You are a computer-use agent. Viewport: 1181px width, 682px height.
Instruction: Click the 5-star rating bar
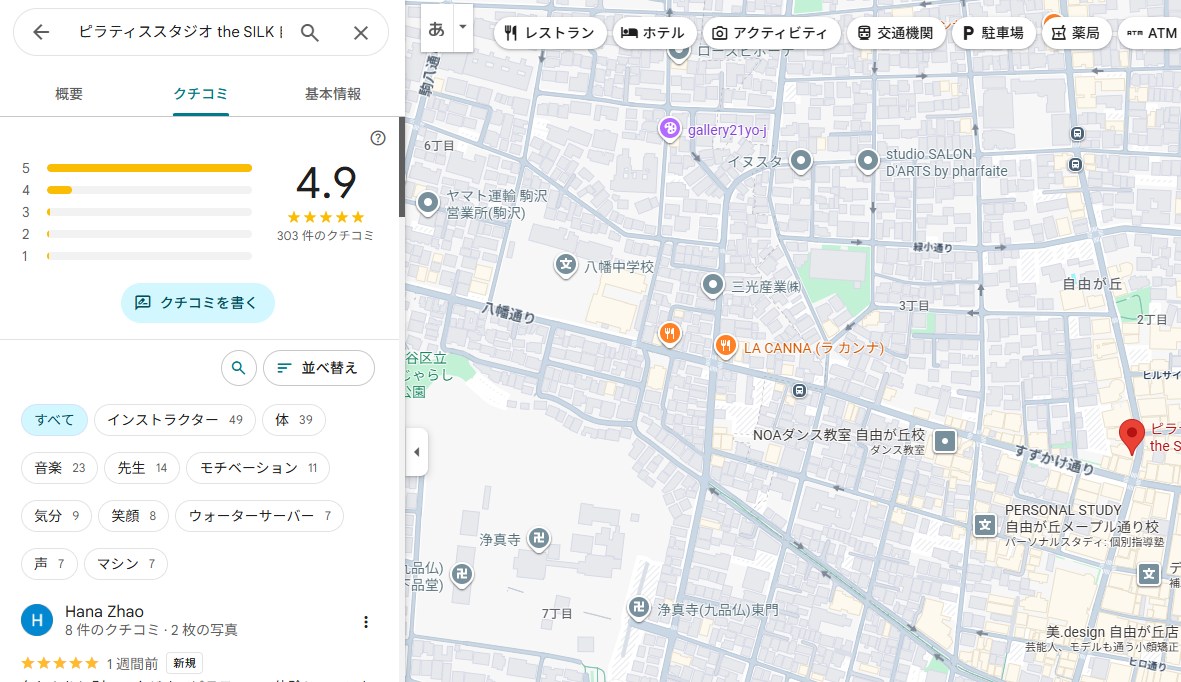coord(149,168)
